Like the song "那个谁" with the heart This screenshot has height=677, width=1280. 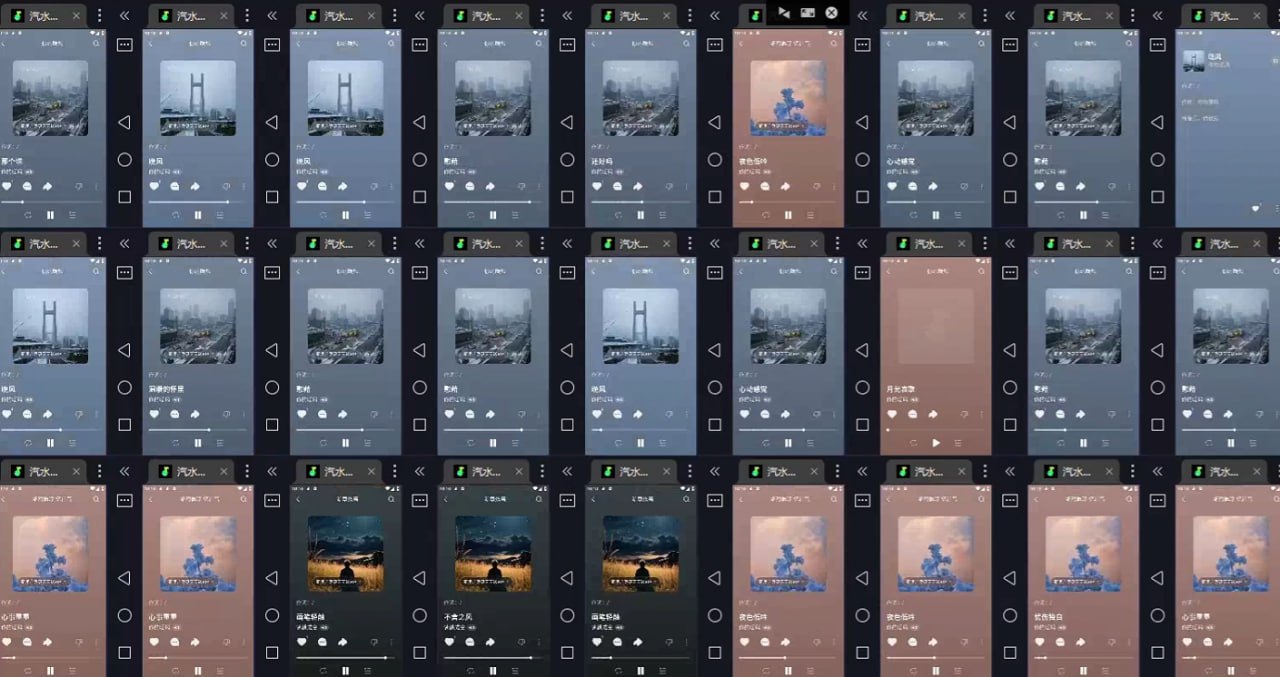7,186
